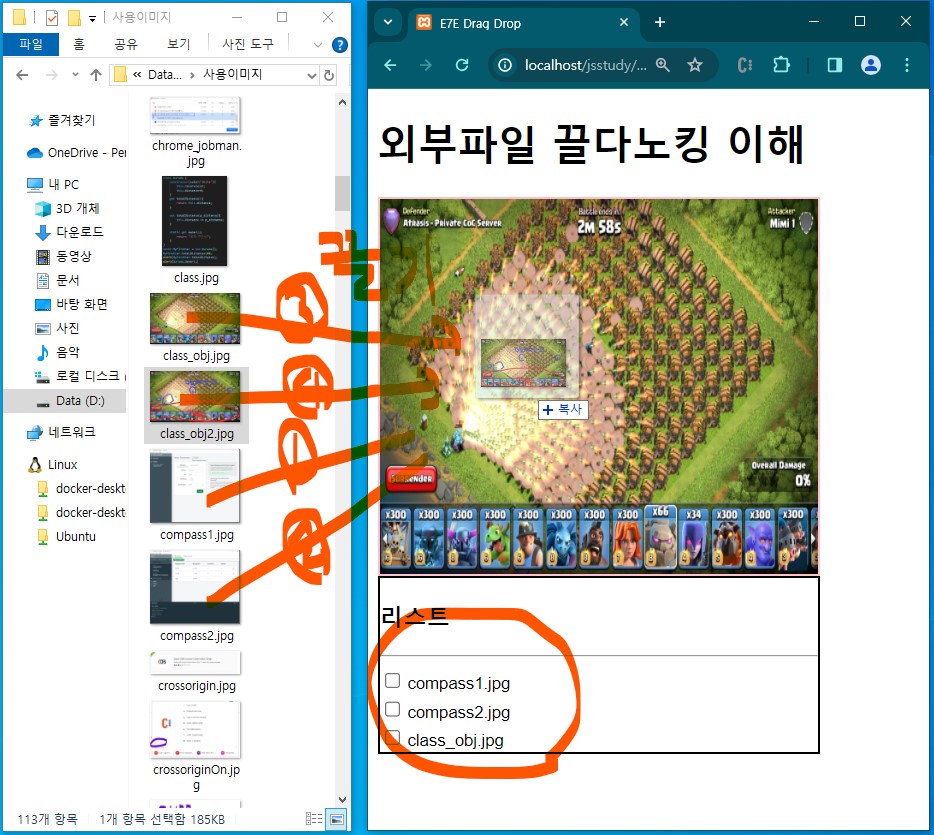Refresh the Explorer folder view
Image resolution: width=934 pixels, height=835 pixels.
point(329,76)
